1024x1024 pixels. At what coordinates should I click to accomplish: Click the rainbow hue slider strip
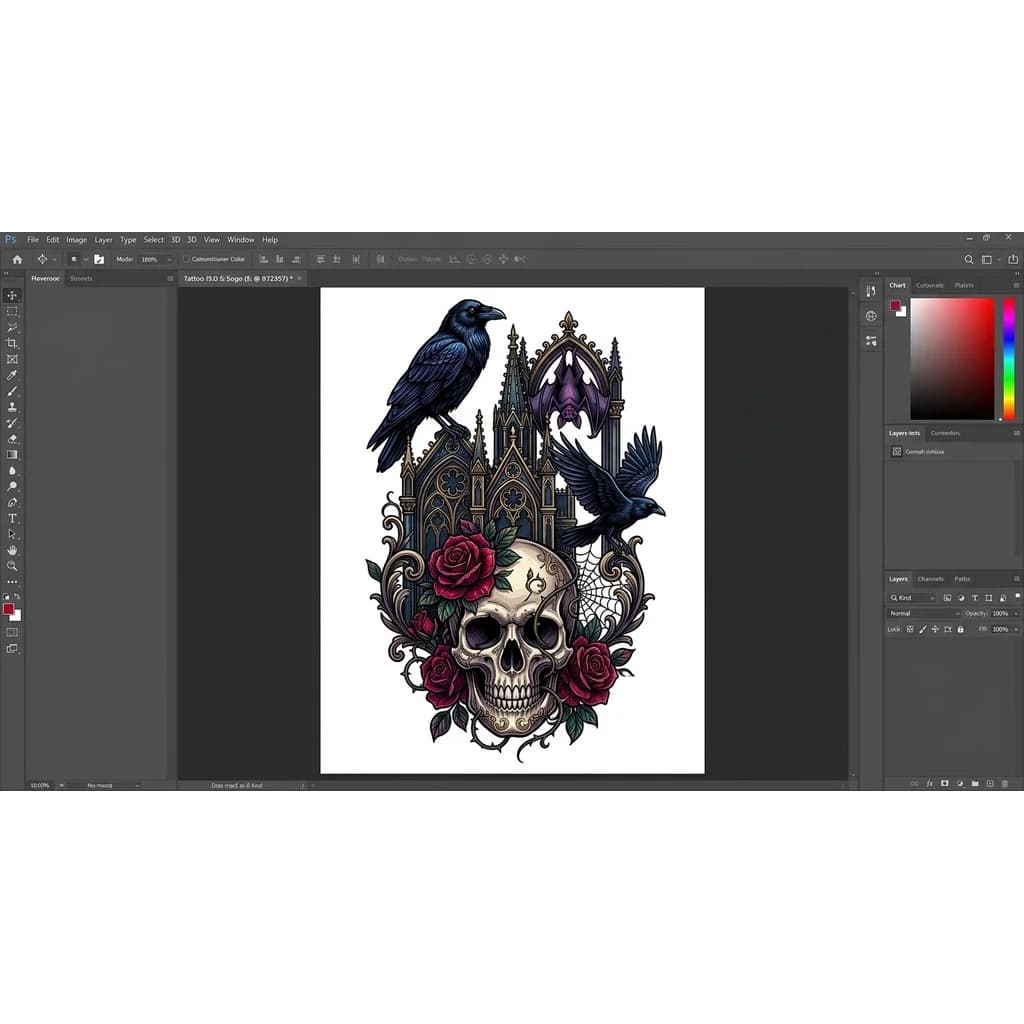[1009, 358]
